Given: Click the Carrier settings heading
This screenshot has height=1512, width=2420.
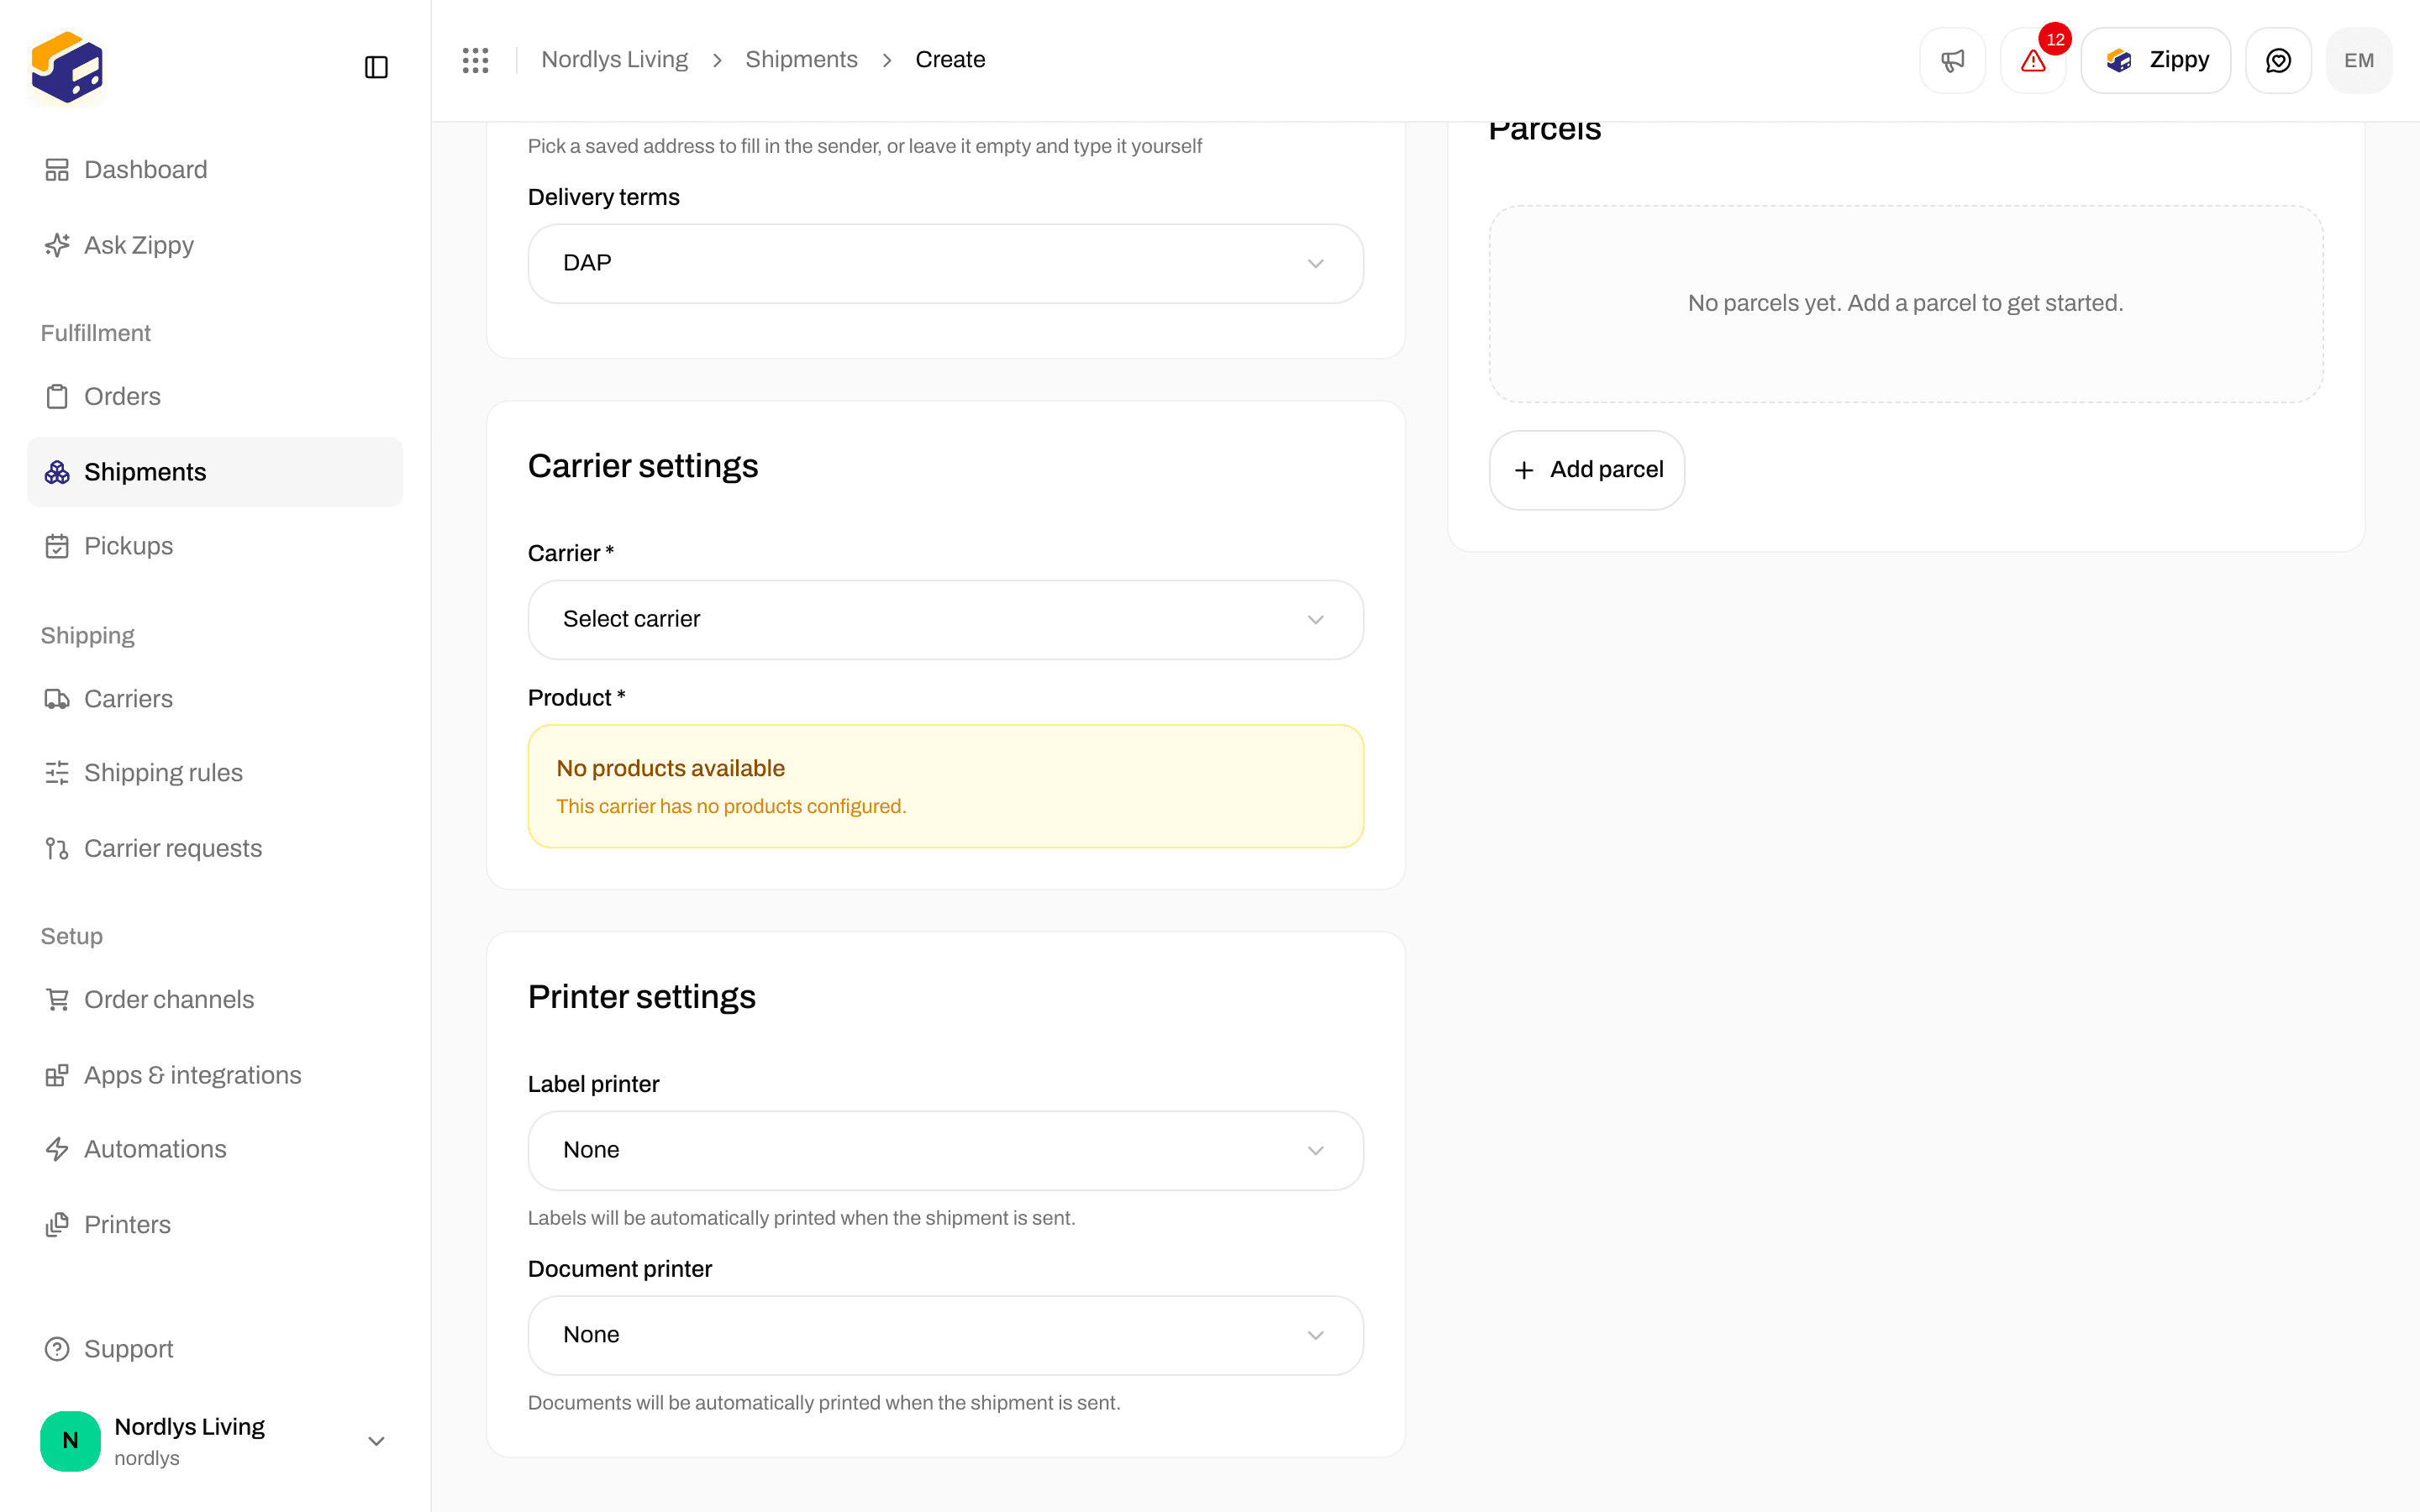Looking at the screenshot, I should pyautogui.click(x=643, y=466).
